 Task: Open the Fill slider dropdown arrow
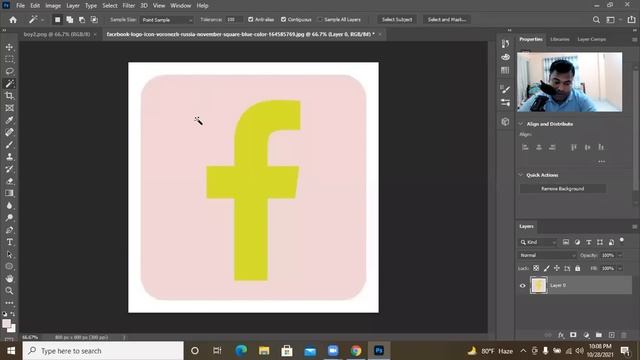point(620,269)
